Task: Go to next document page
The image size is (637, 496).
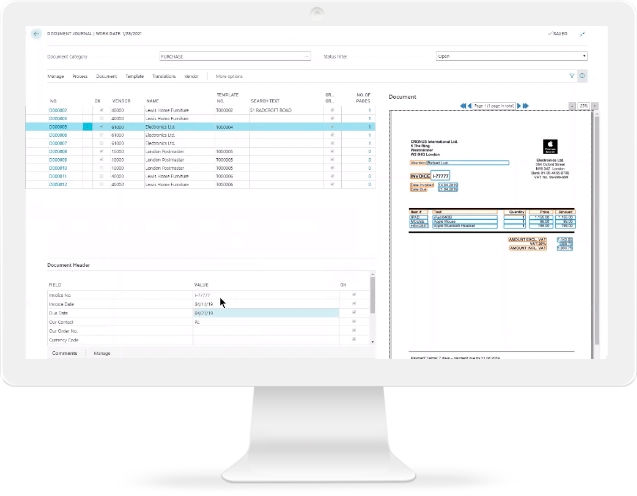Action: coord(521,105)
